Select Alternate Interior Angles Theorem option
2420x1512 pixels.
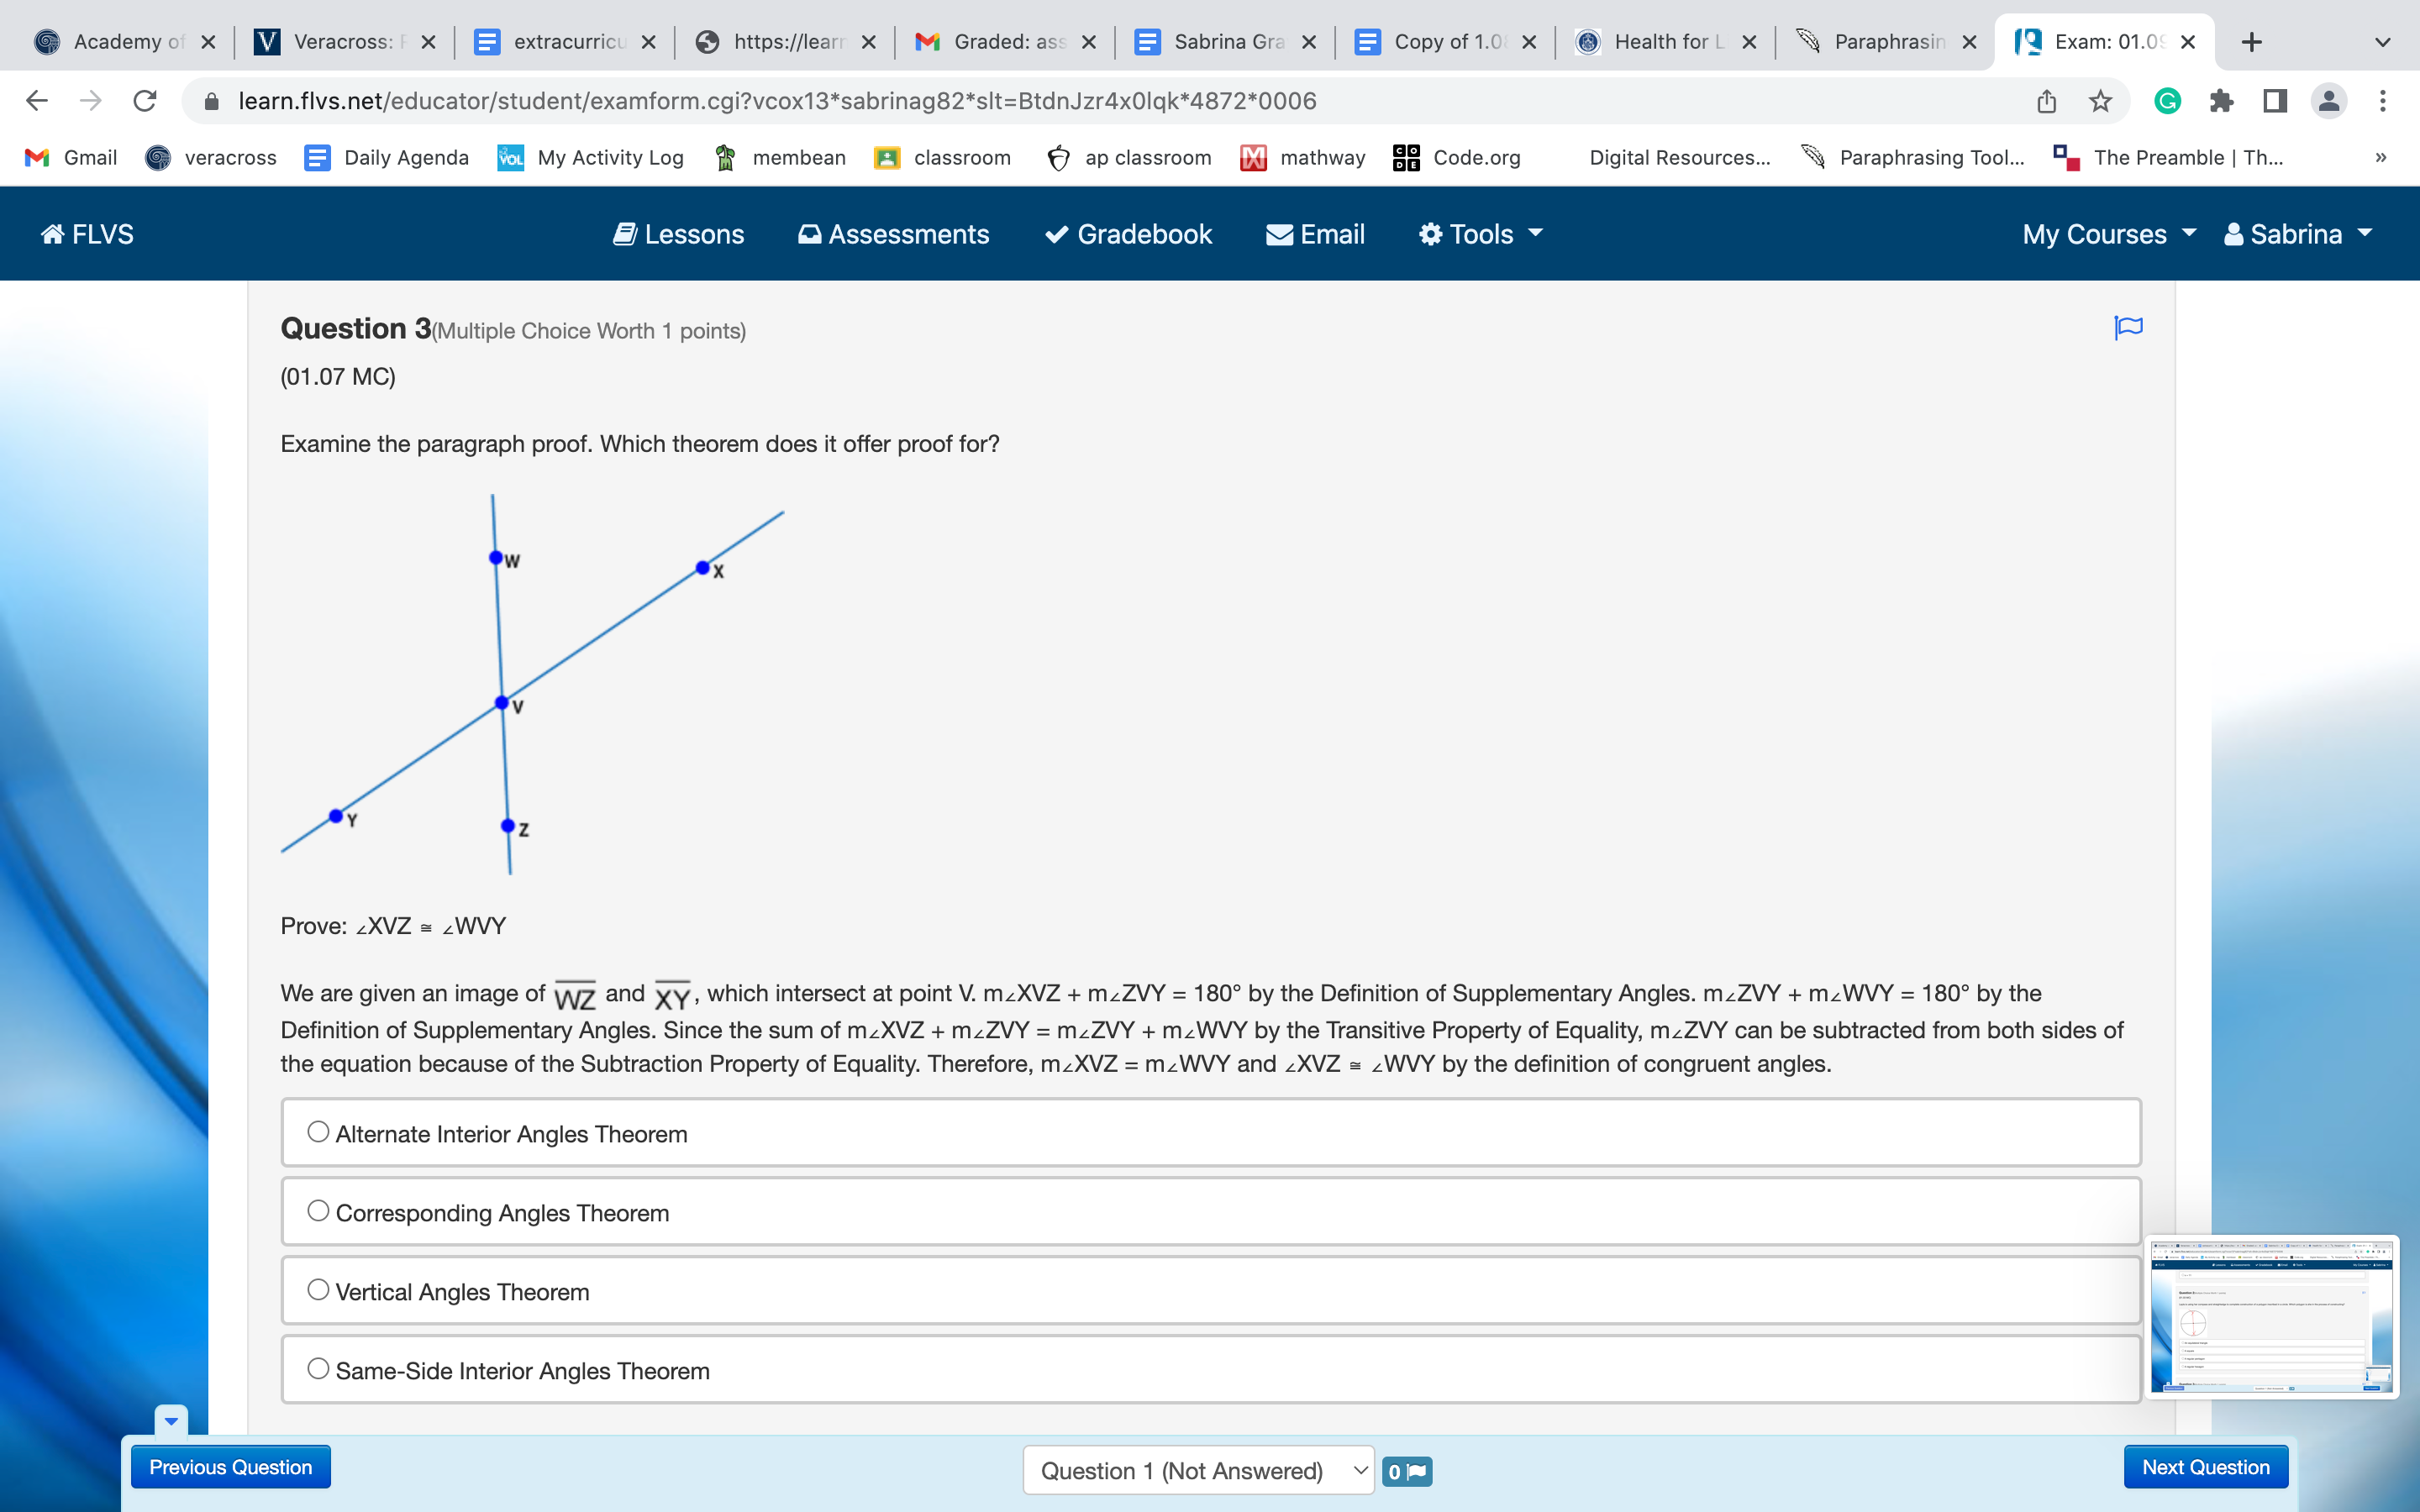318,1132
